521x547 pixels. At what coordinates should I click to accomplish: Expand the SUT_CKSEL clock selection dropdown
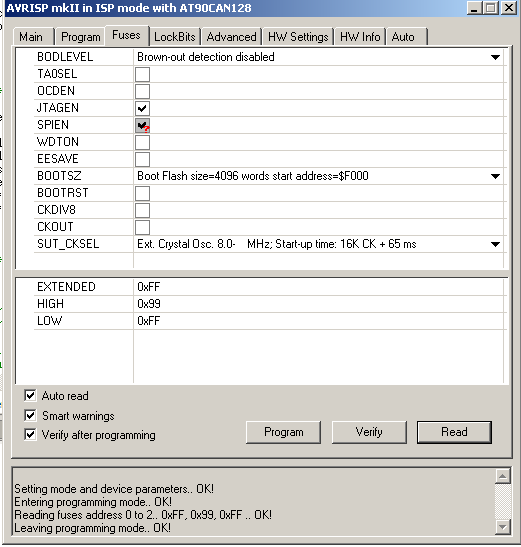(x=496, y=244)
